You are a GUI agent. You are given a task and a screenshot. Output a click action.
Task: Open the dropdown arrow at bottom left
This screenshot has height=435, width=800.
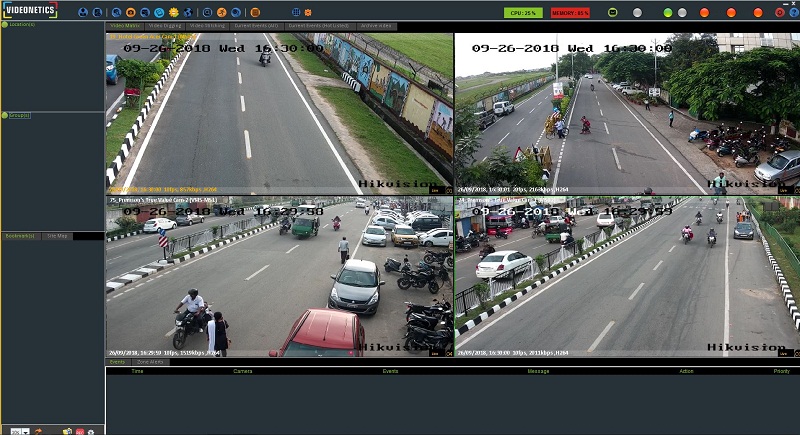pyautogui.click(x=25, y=430)
